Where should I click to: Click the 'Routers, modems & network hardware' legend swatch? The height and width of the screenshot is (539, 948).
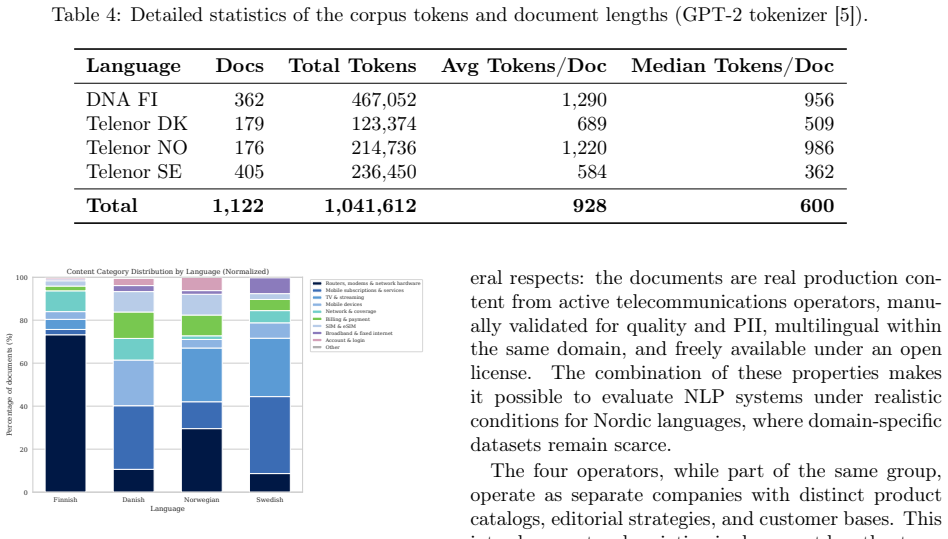coord(317,283)
